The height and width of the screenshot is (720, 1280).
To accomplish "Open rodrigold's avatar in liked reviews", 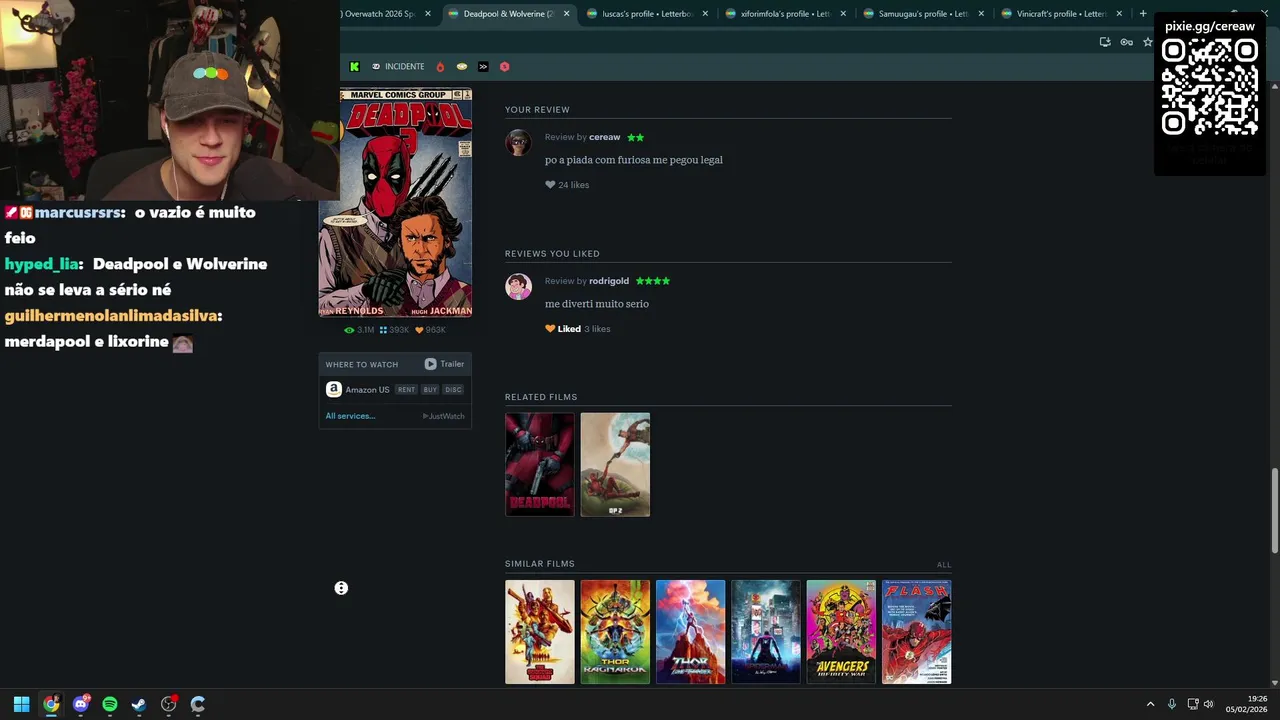I will click(x=518, y=287).
